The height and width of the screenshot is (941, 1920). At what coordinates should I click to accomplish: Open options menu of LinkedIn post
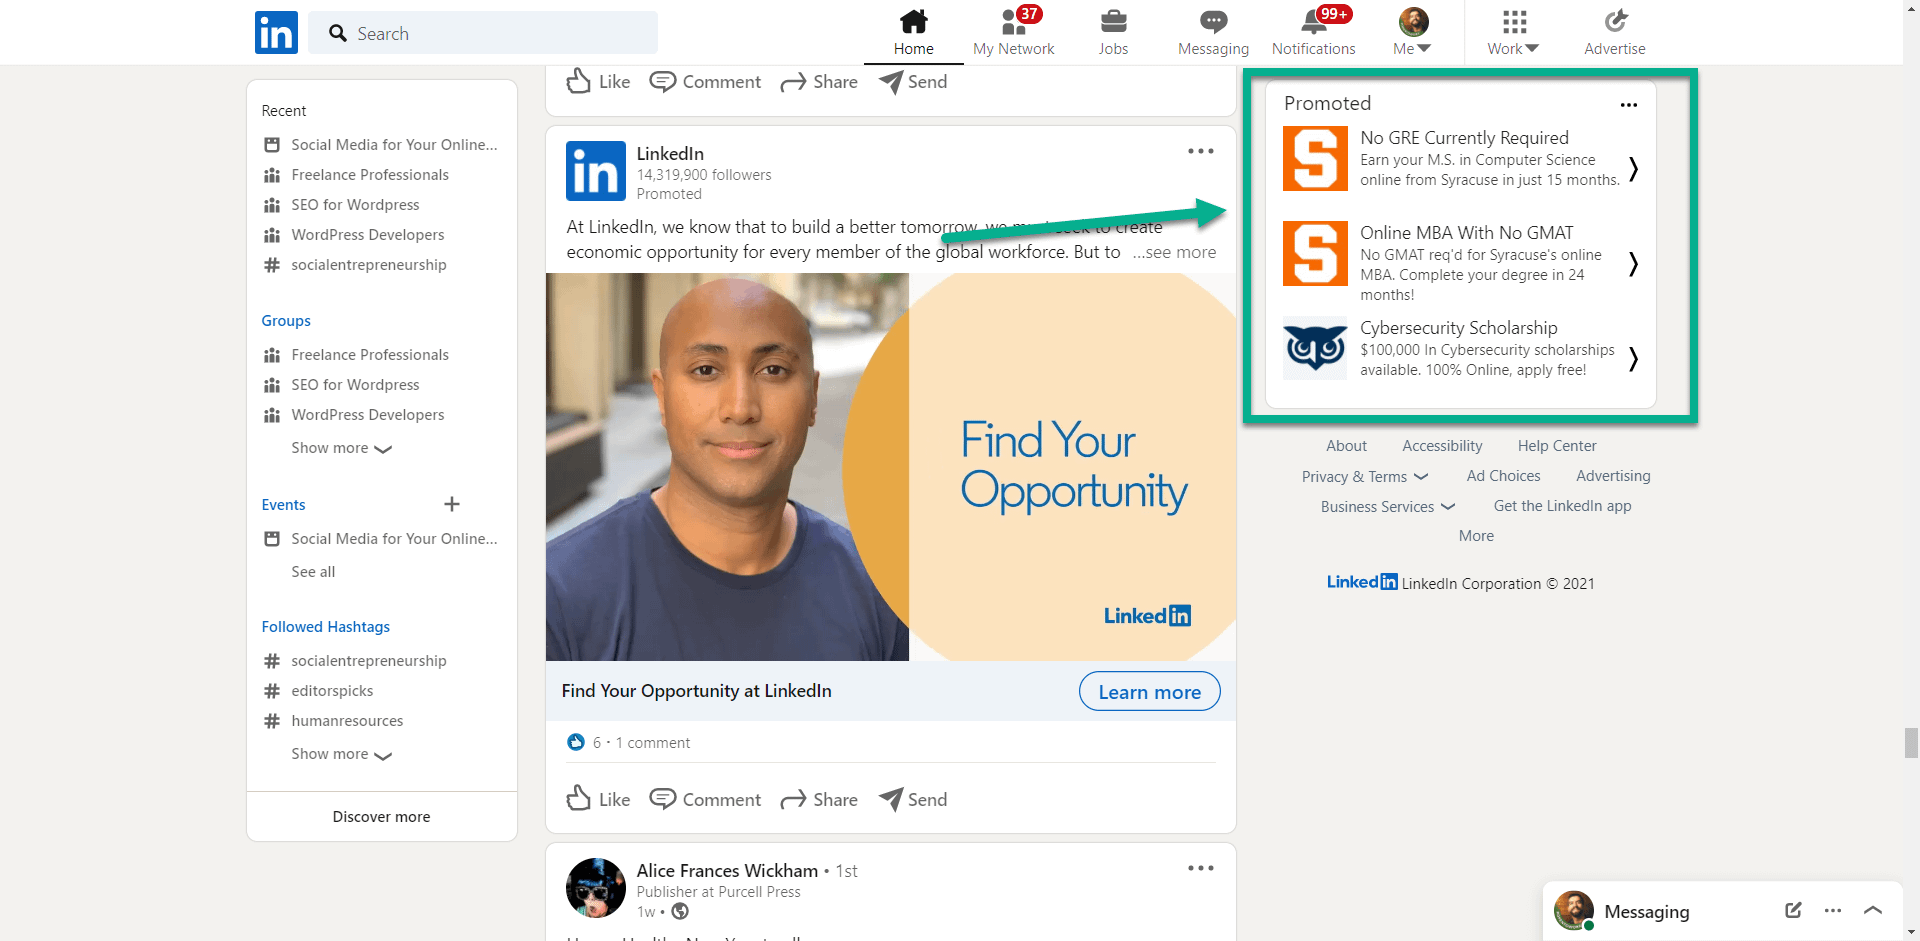pos(1200,151)
